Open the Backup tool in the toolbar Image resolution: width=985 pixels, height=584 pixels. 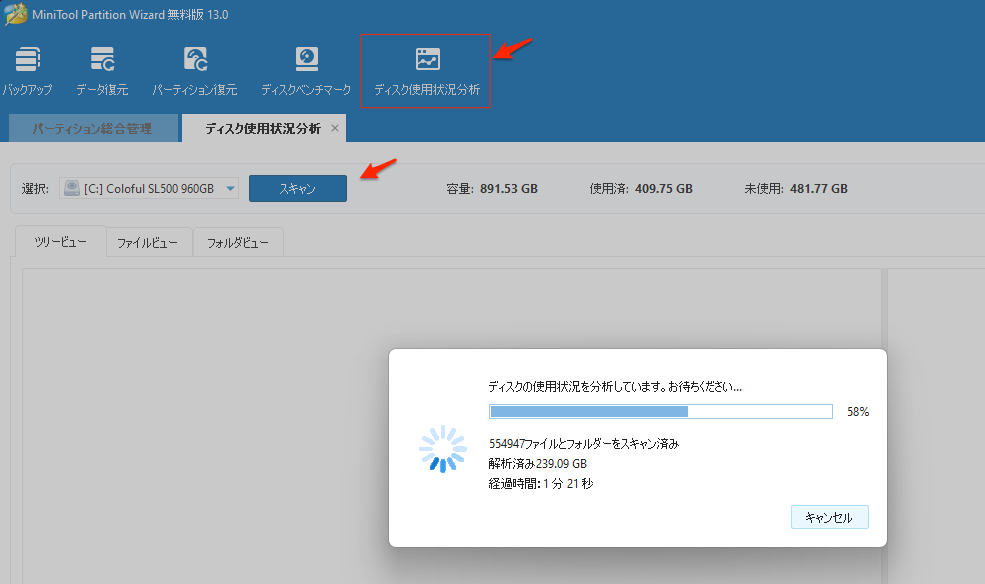tap(27, 70)
